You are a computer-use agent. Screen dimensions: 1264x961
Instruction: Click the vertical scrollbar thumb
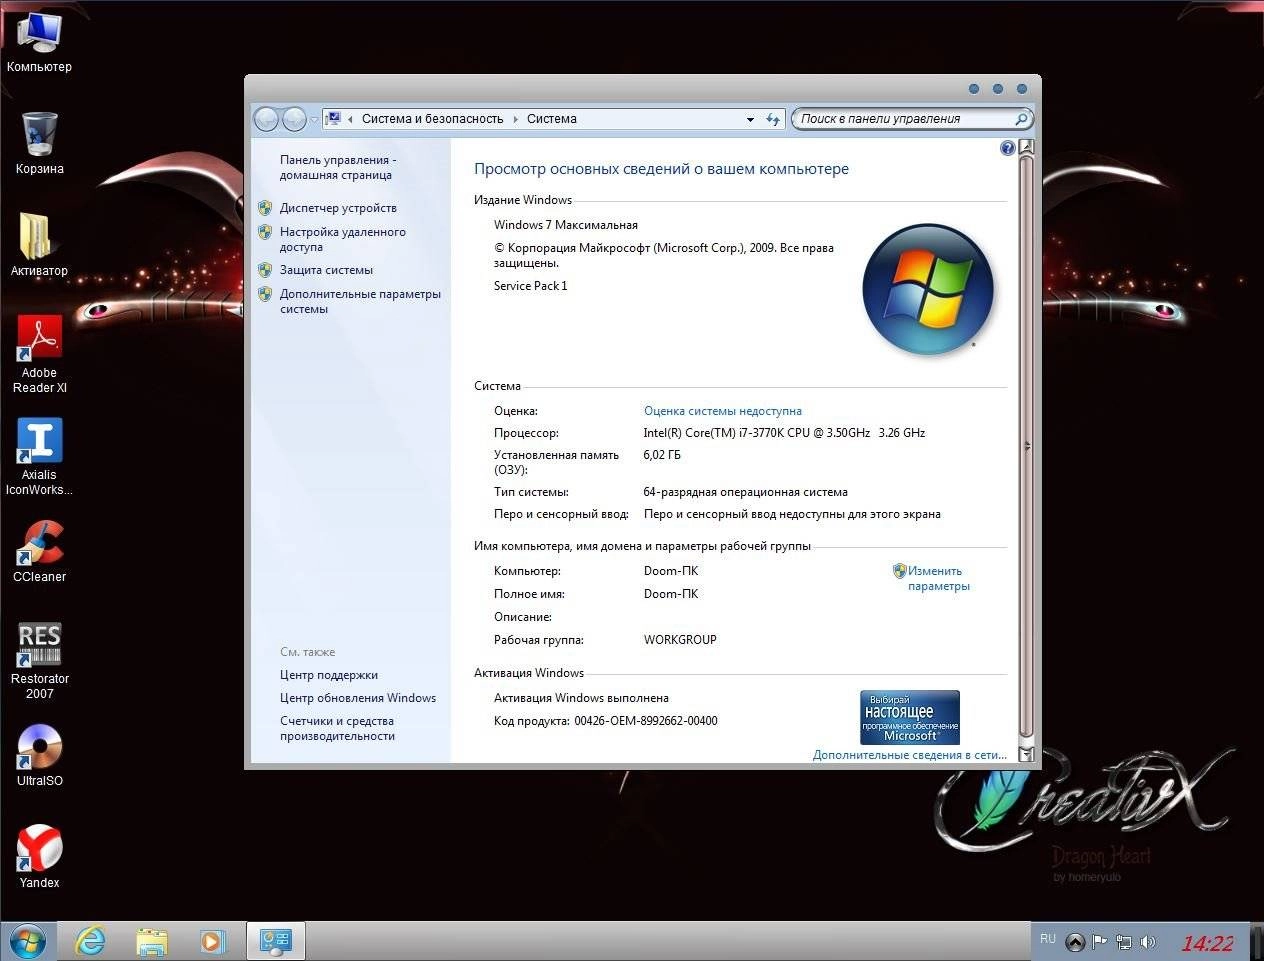coord(1026,447)
